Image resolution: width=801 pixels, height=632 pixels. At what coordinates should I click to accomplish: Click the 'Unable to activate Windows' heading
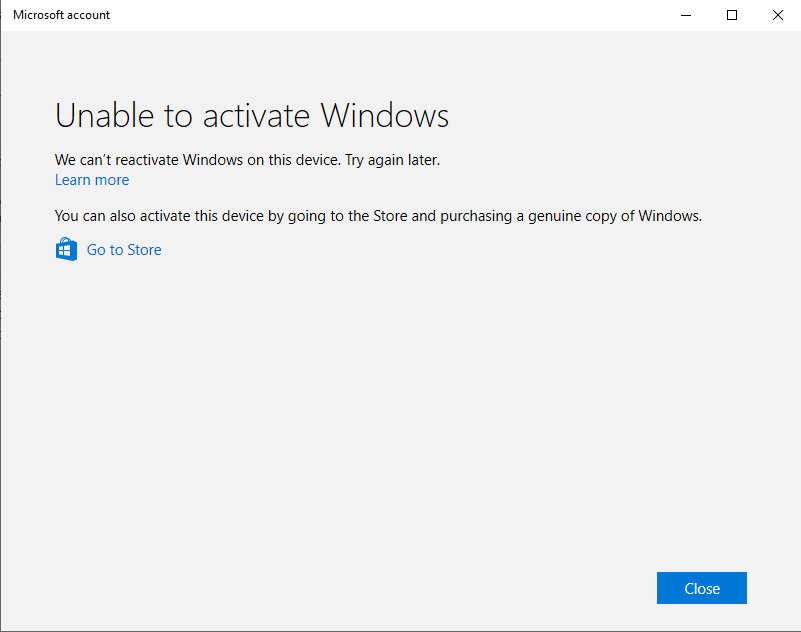tap(252, 115)
